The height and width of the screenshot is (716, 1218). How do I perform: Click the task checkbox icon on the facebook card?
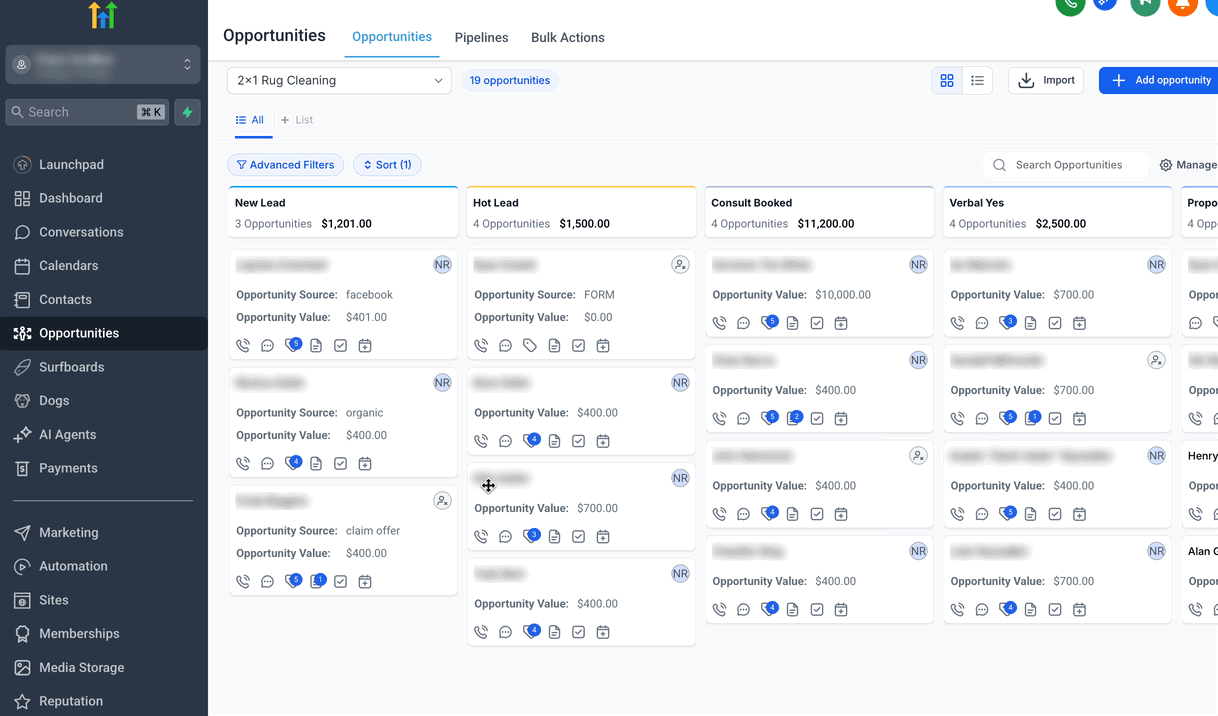click(340, 346)
